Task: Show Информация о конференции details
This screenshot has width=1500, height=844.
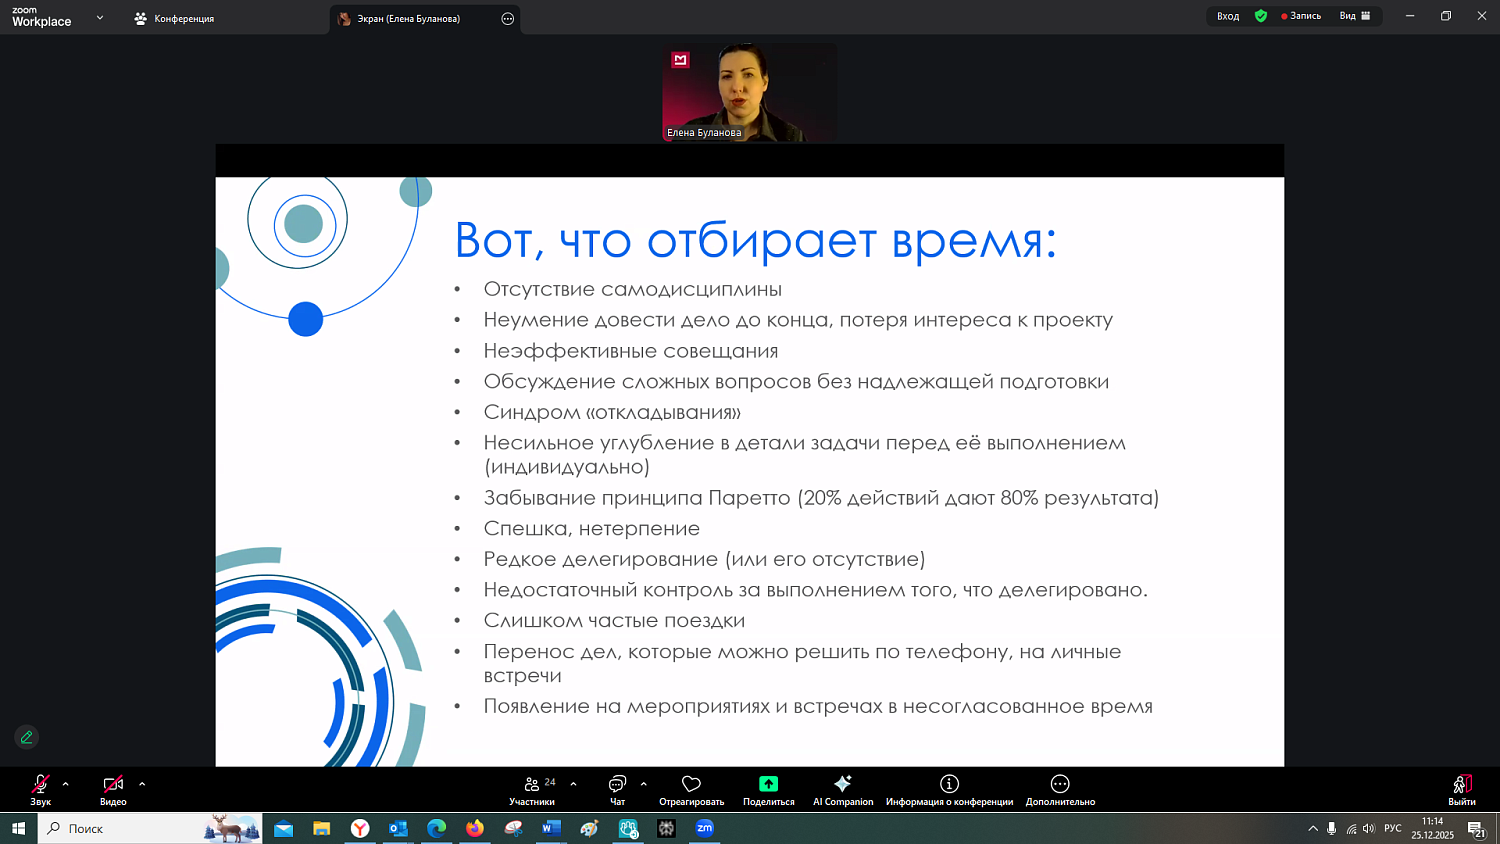Action: pyautogui.click(x=948, y=790)
